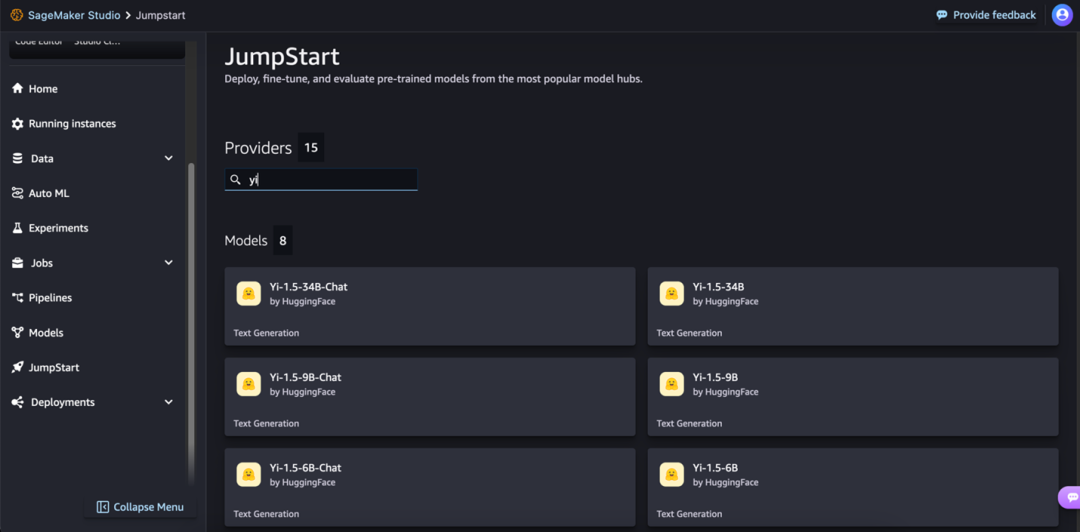Click the Providers heading
This screenshot has height=532, width=1080.
[258, 147]
